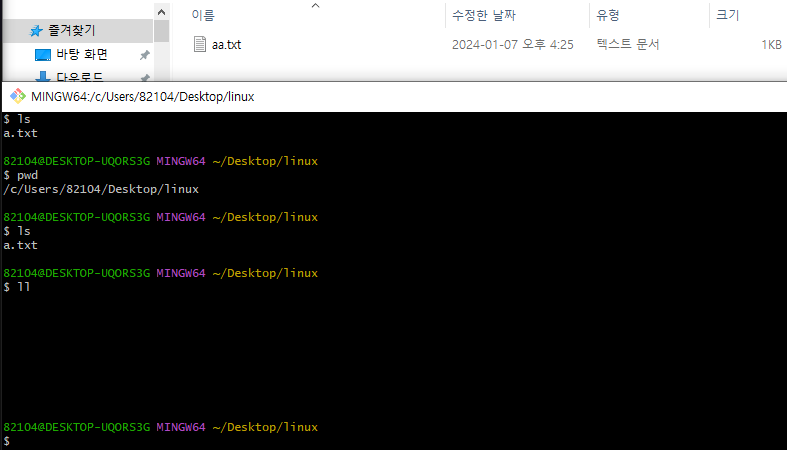The image size is (787, 450).
Task: Click the '$ ll' command line
Action: (x=17, y=287)
